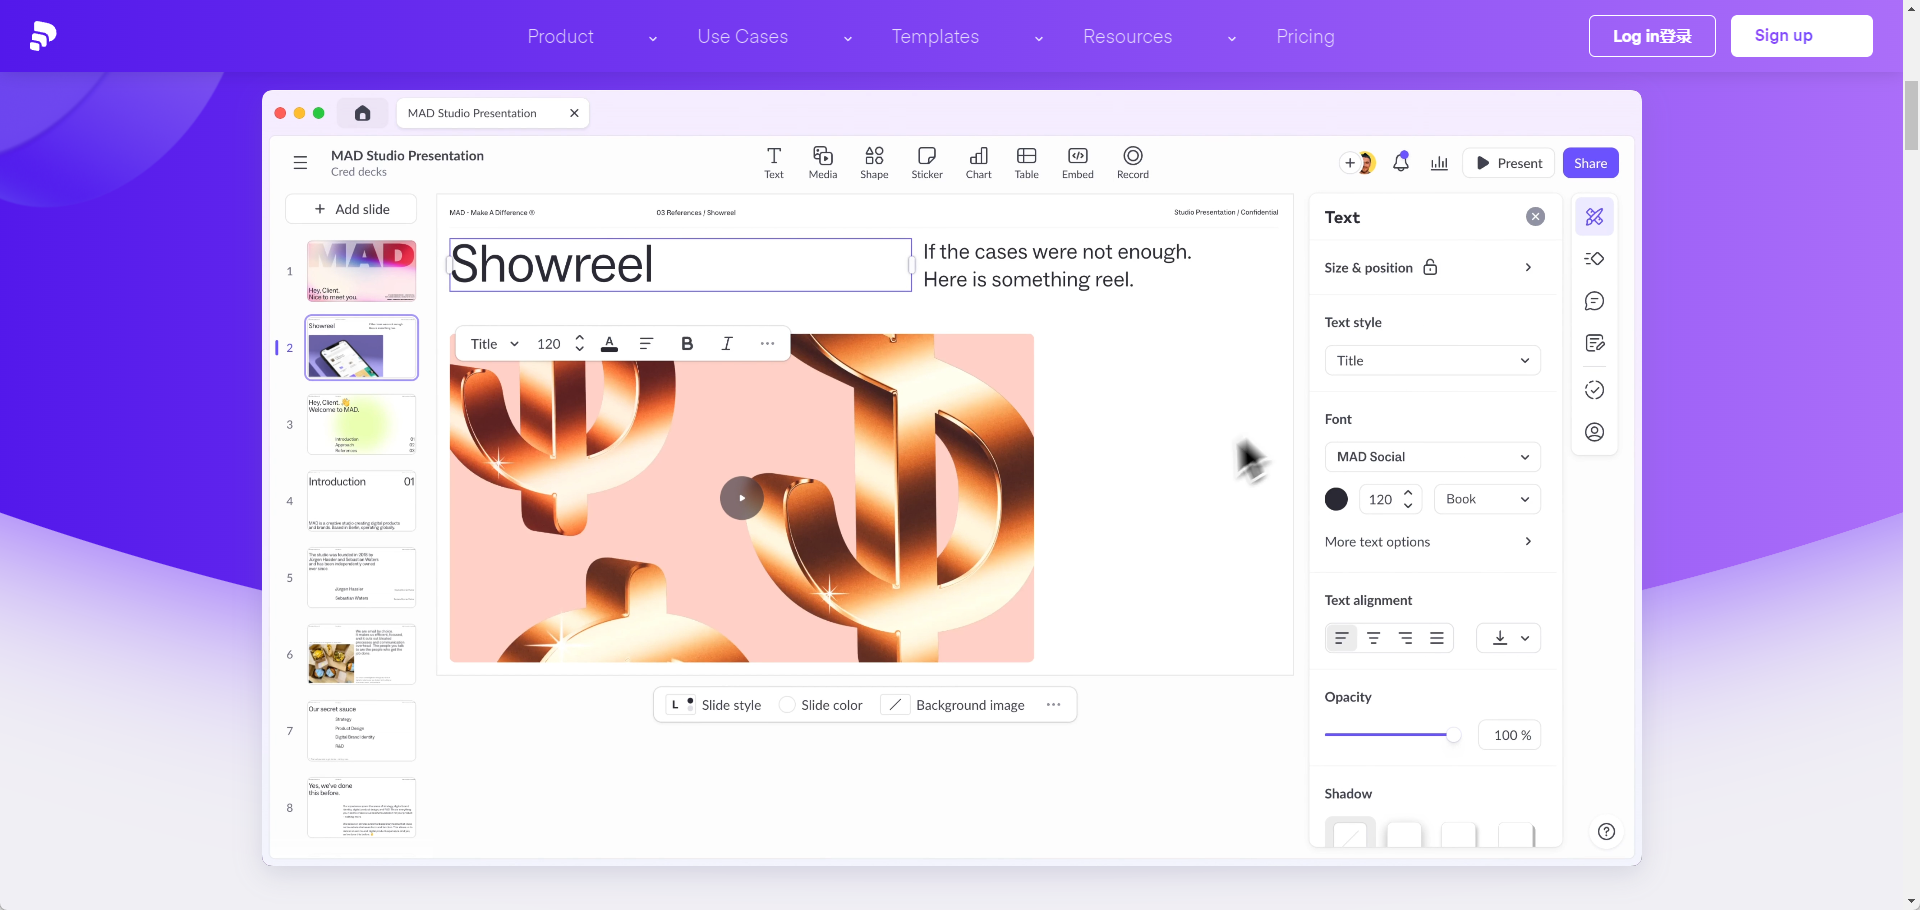Open the Sticker tool
The width and height of the screenshot is (1920, 910).
(927, 162)
